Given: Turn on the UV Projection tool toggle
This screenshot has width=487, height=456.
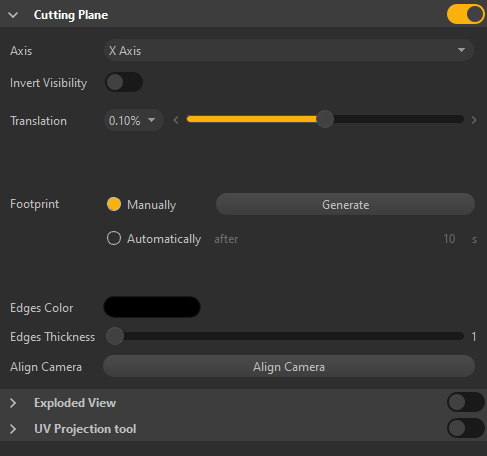Looking at the screenshot, I should pos(465,428).
